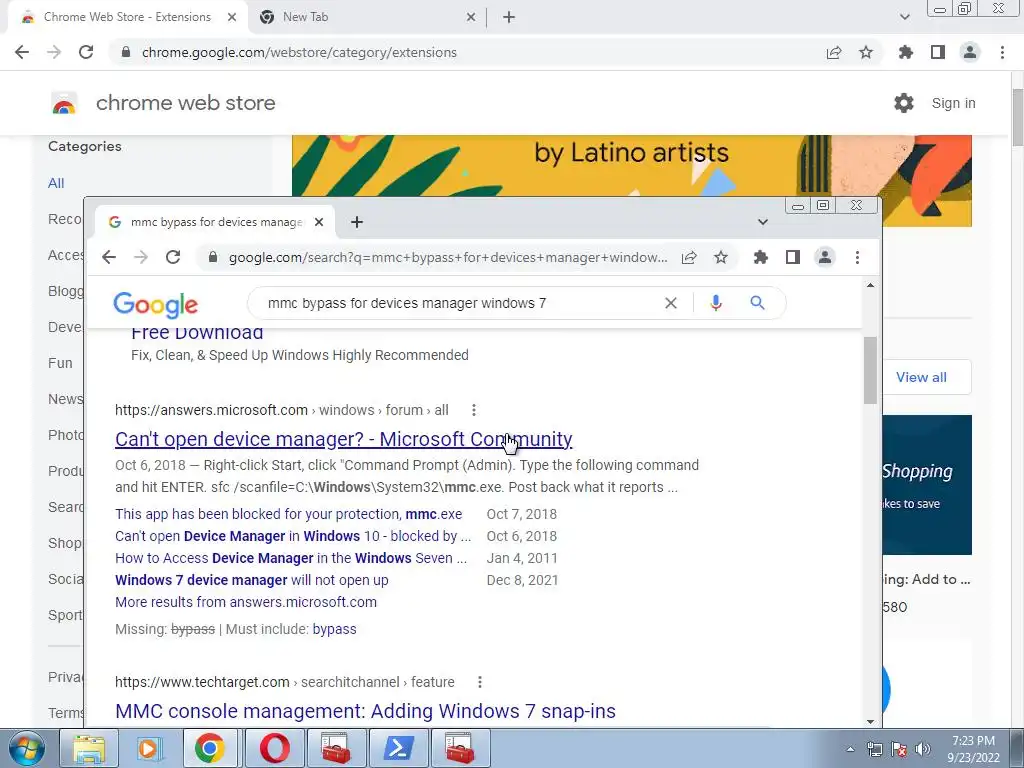Open a new tab in Google search window
1024x768 pixels.
pyautogui.click(x=357, y=222)
